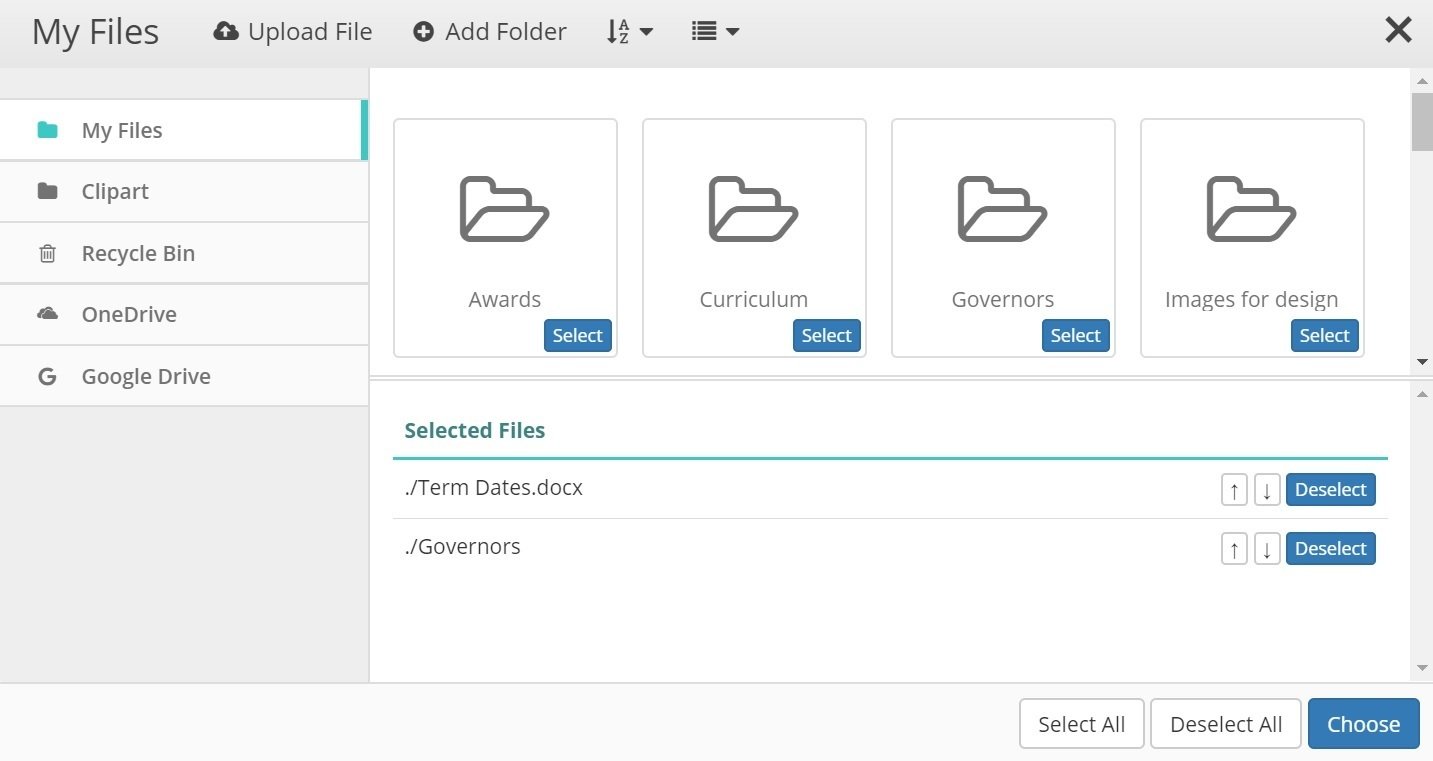Click the Deselect All button
This screenshot has height=761, width=1433.
tap(1226, 724)
